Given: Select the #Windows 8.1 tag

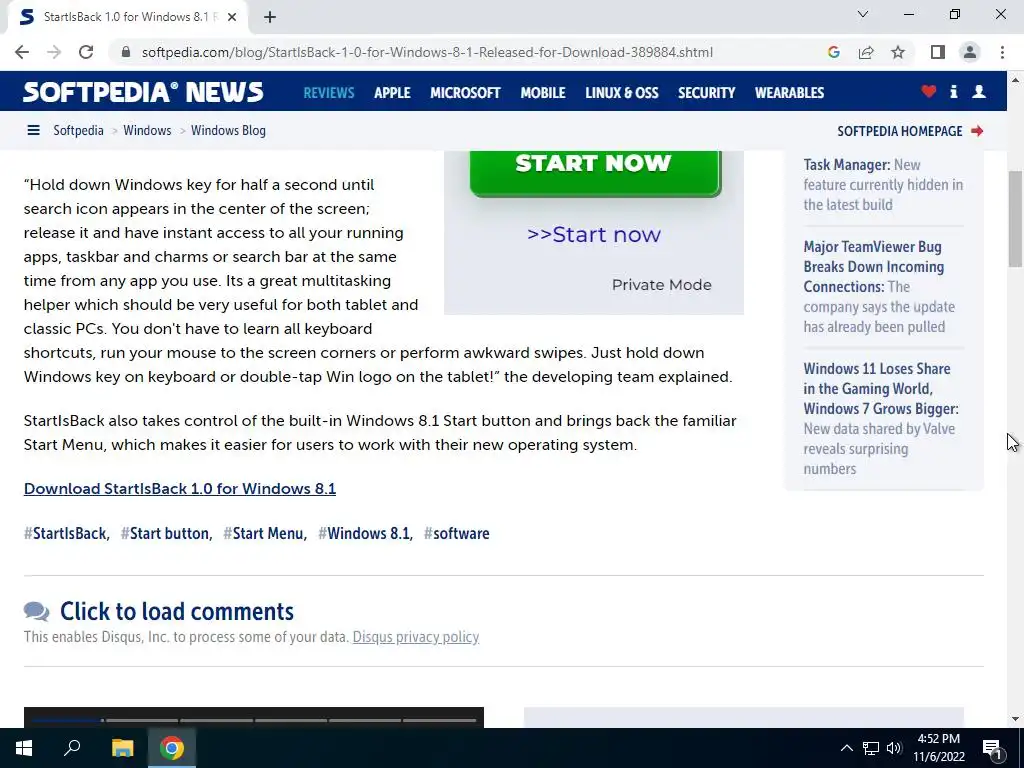Looking at the screenshot, I should [x=366, y=534].
